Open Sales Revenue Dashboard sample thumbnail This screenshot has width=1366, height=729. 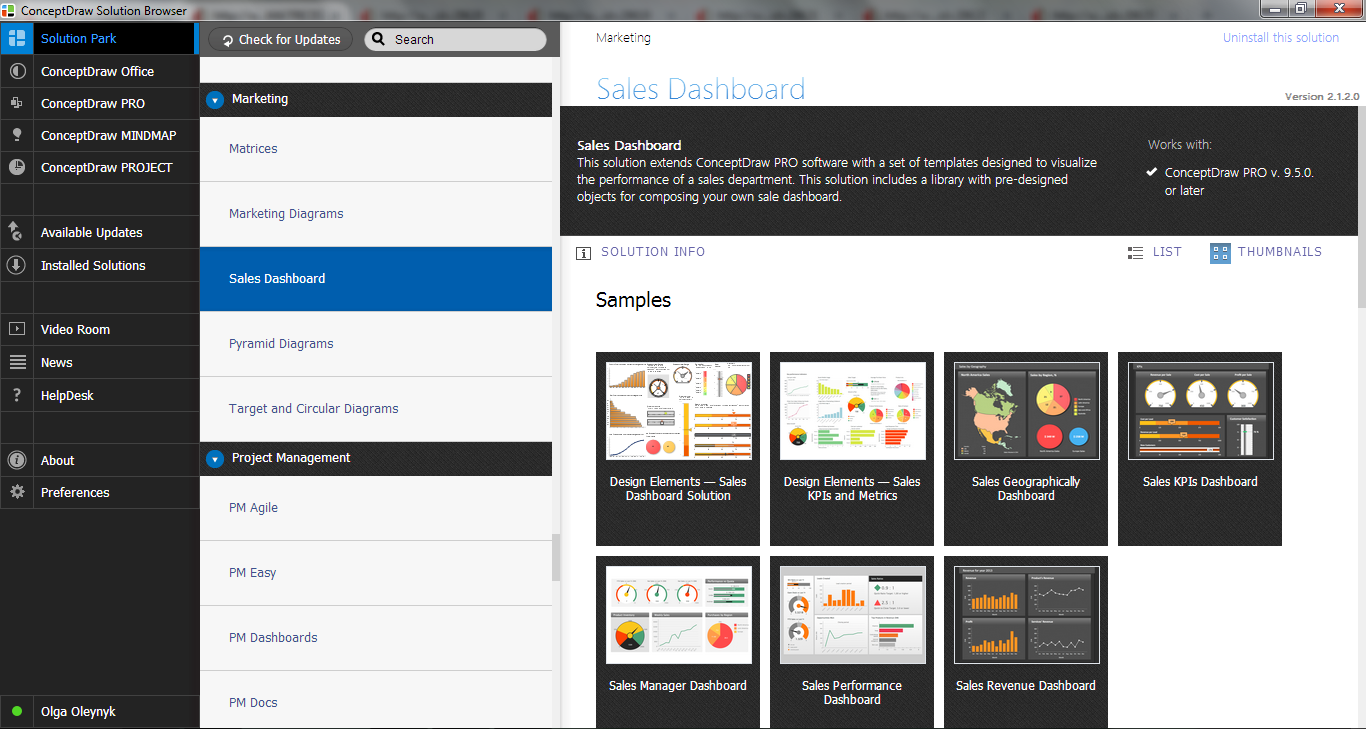click(1026, 642)
